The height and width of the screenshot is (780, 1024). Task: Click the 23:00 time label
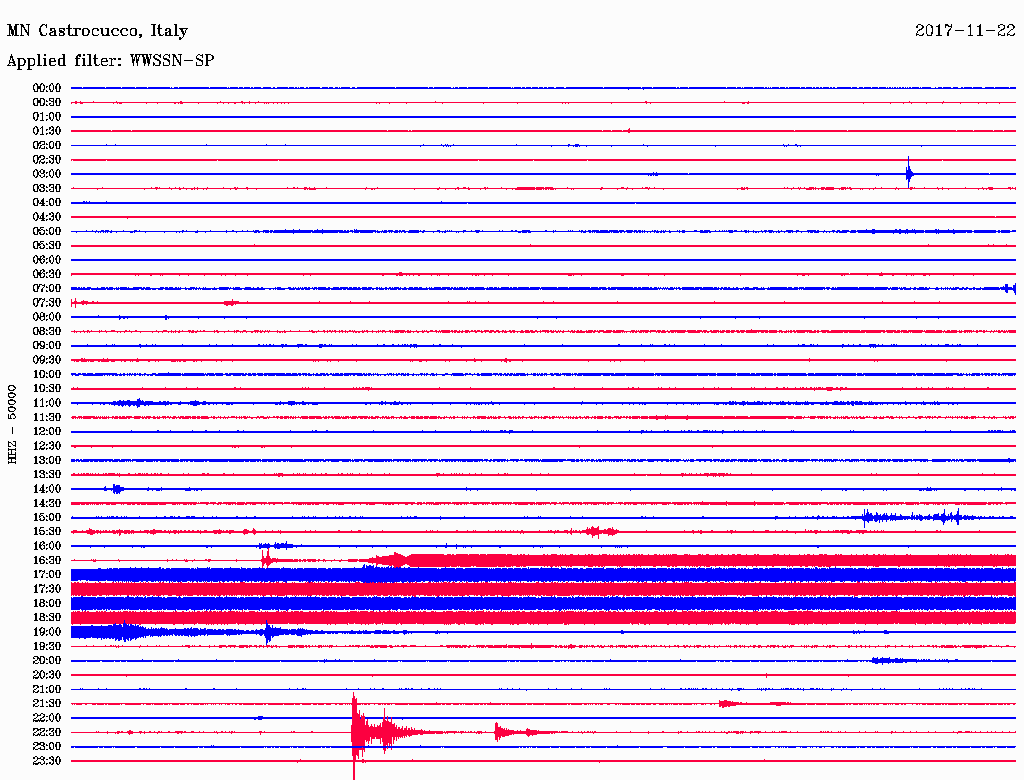click(x=47, y=747)
